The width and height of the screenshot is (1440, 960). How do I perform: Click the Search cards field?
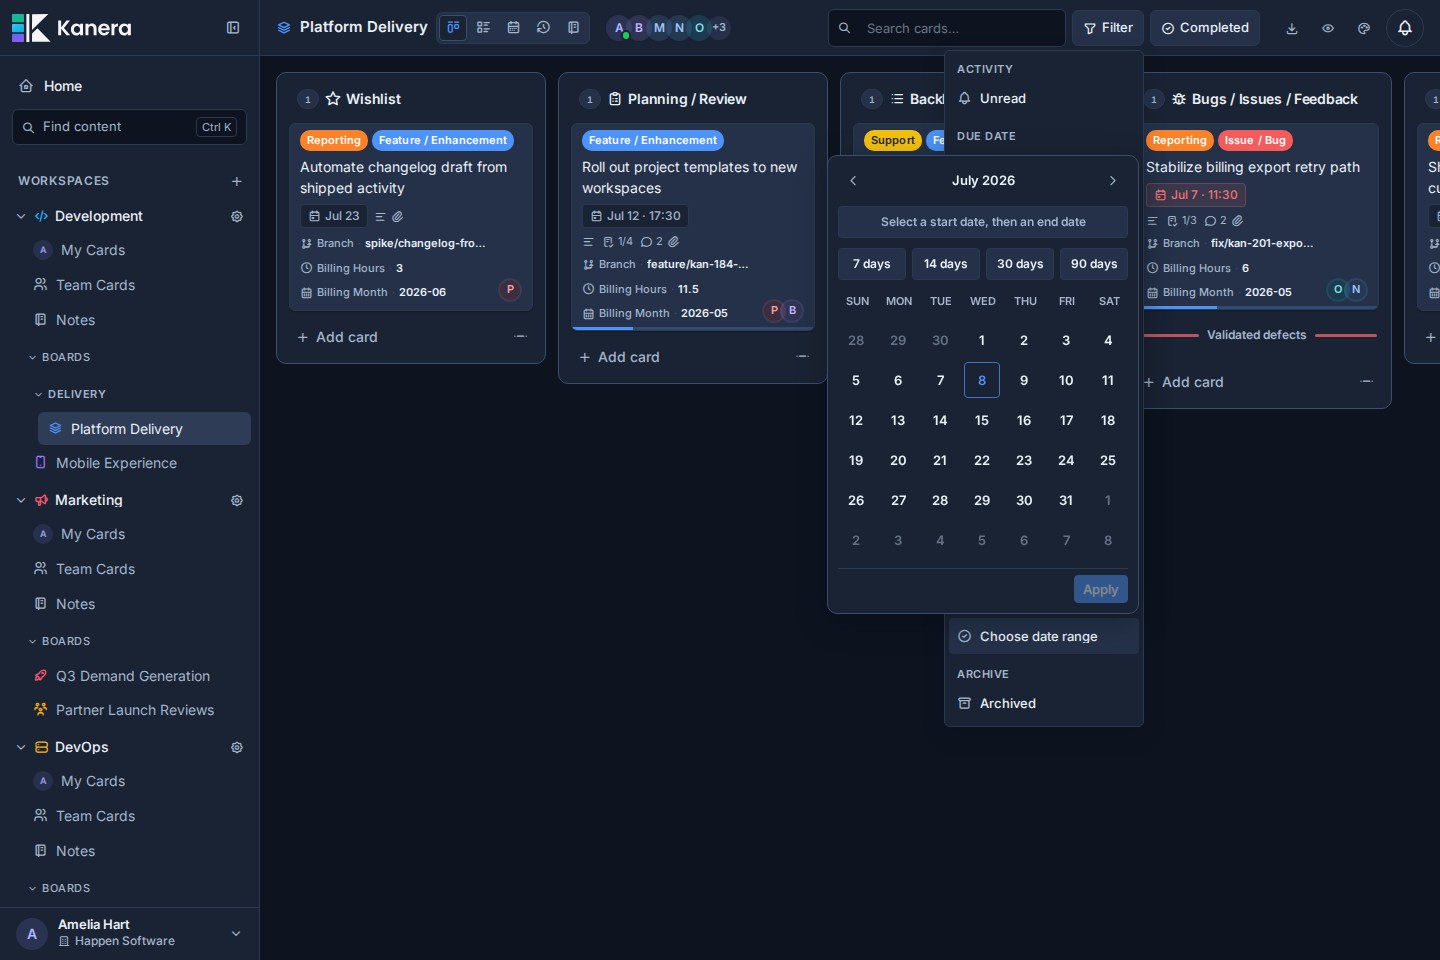point(947,28)
